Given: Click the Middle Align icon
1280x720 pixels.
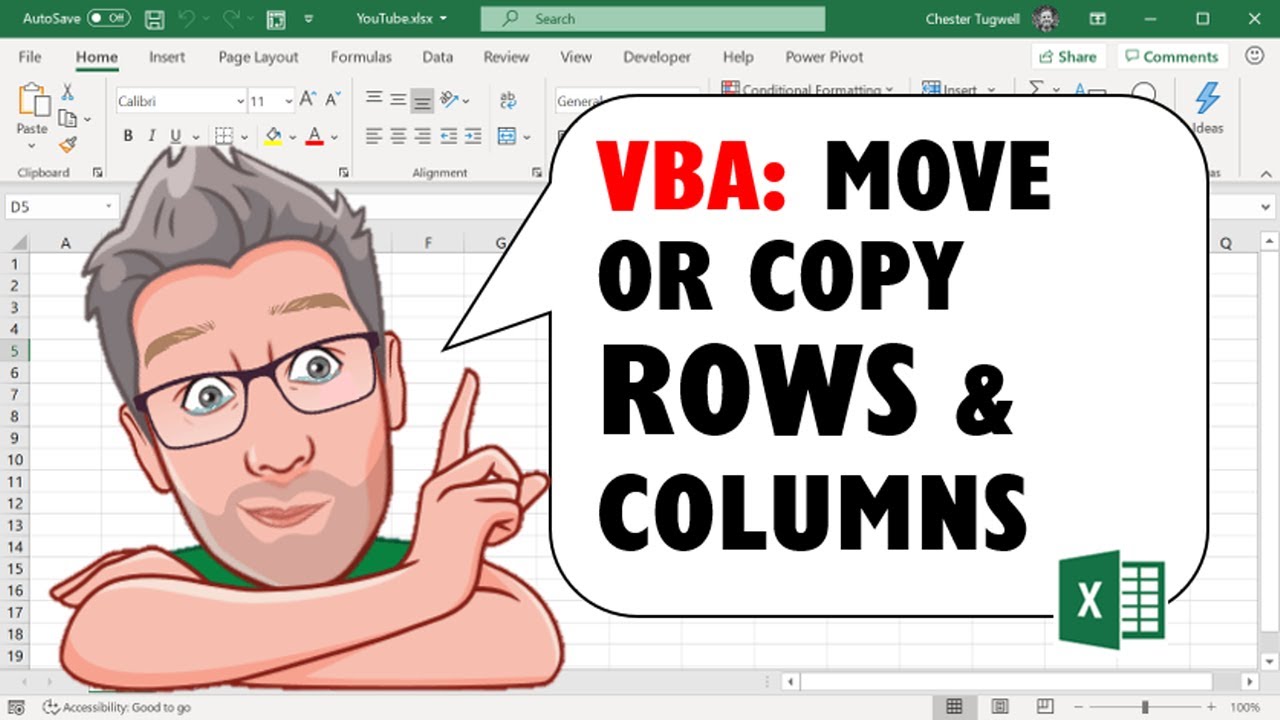Looking at the screenshot, I should 398,100.
